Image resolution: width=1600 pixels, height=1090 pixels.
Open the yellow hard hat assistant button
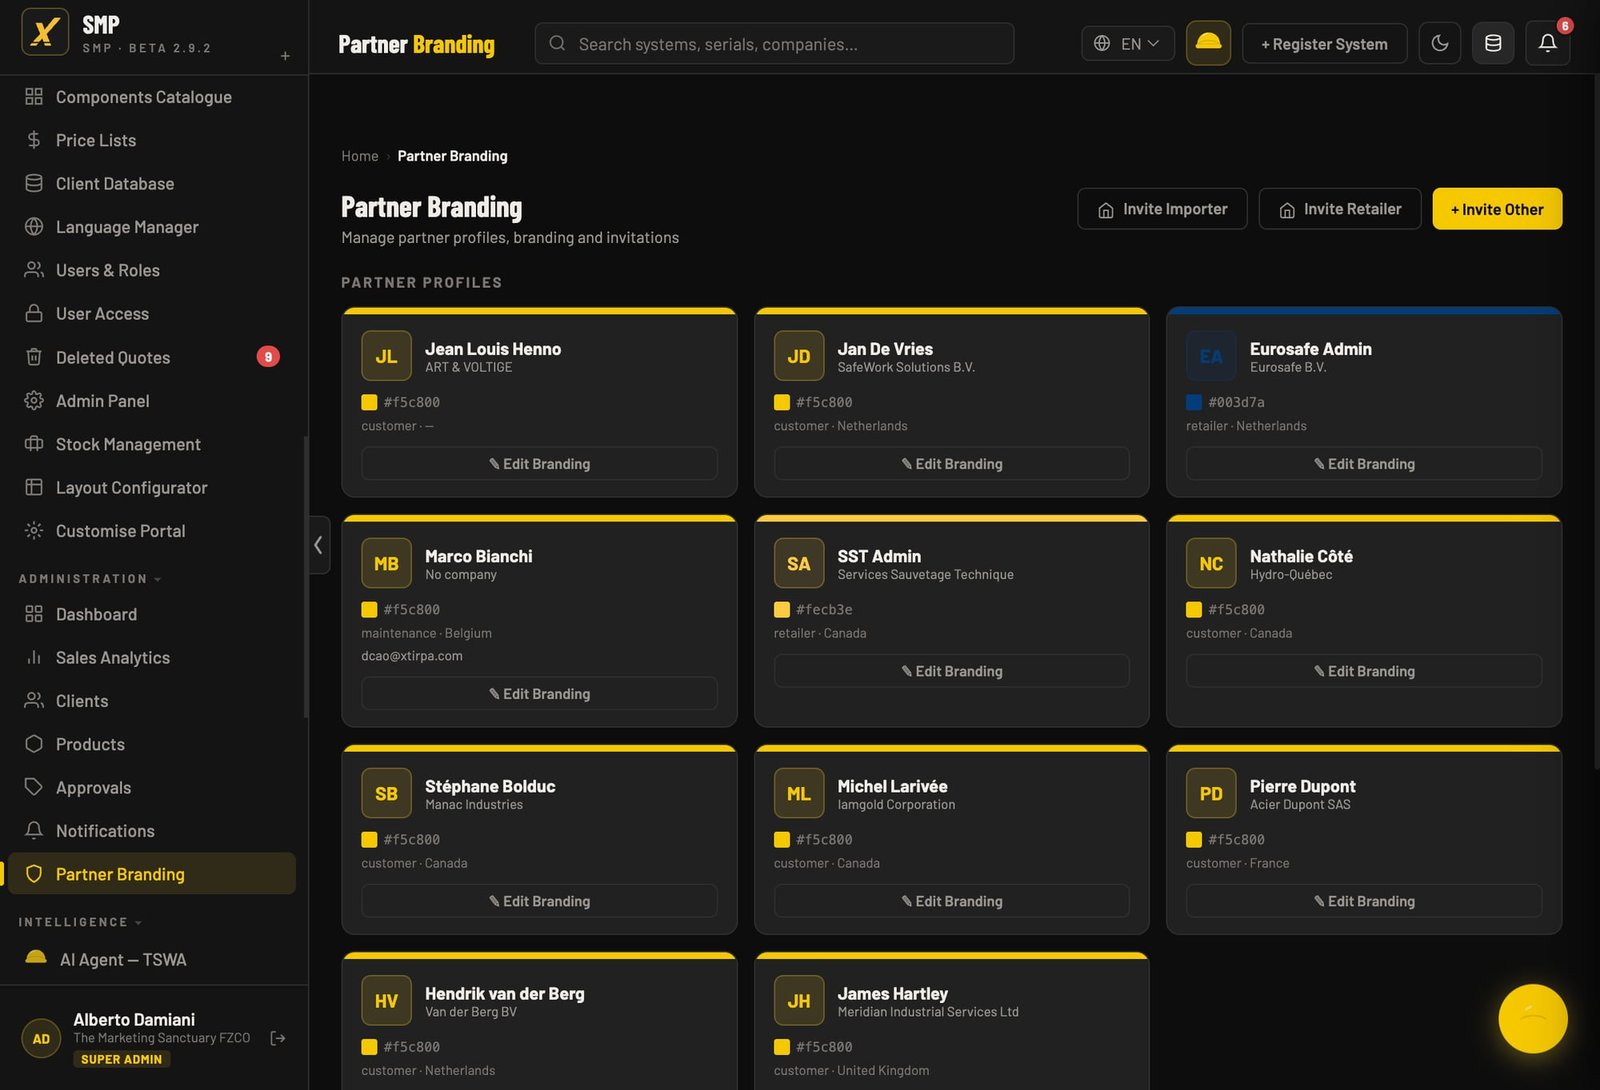pos(1208,43)
